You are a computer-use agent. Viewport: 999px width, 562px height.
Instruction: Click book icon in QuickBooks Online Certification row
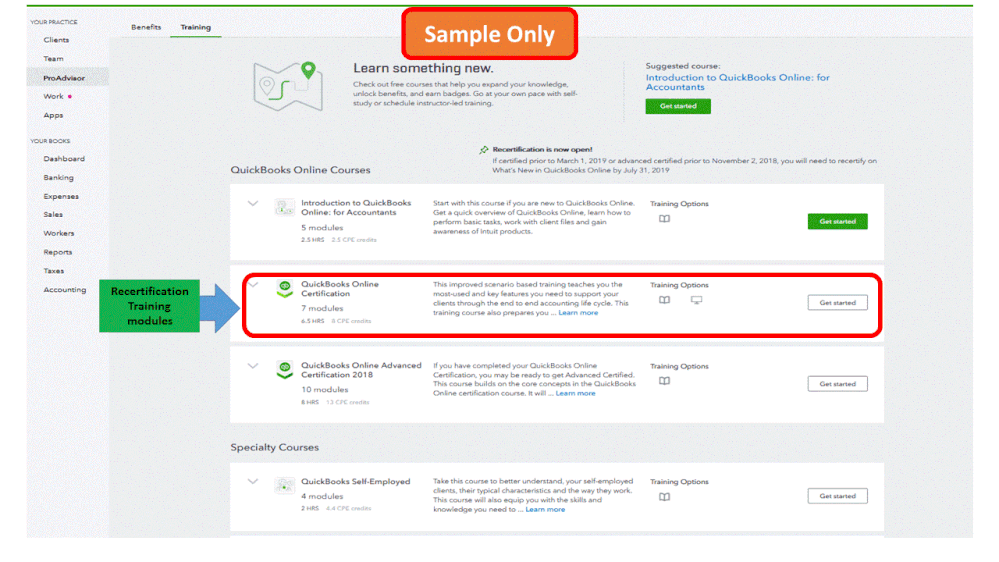[664, 300]
